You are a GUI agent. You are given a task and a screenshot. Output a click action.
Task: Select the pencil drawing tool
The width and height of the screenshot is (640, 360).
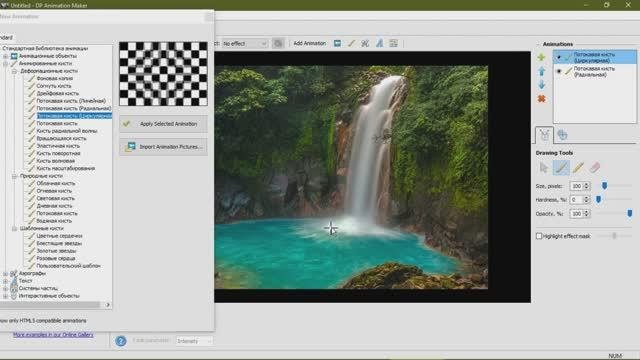click(x=578, y=167)
